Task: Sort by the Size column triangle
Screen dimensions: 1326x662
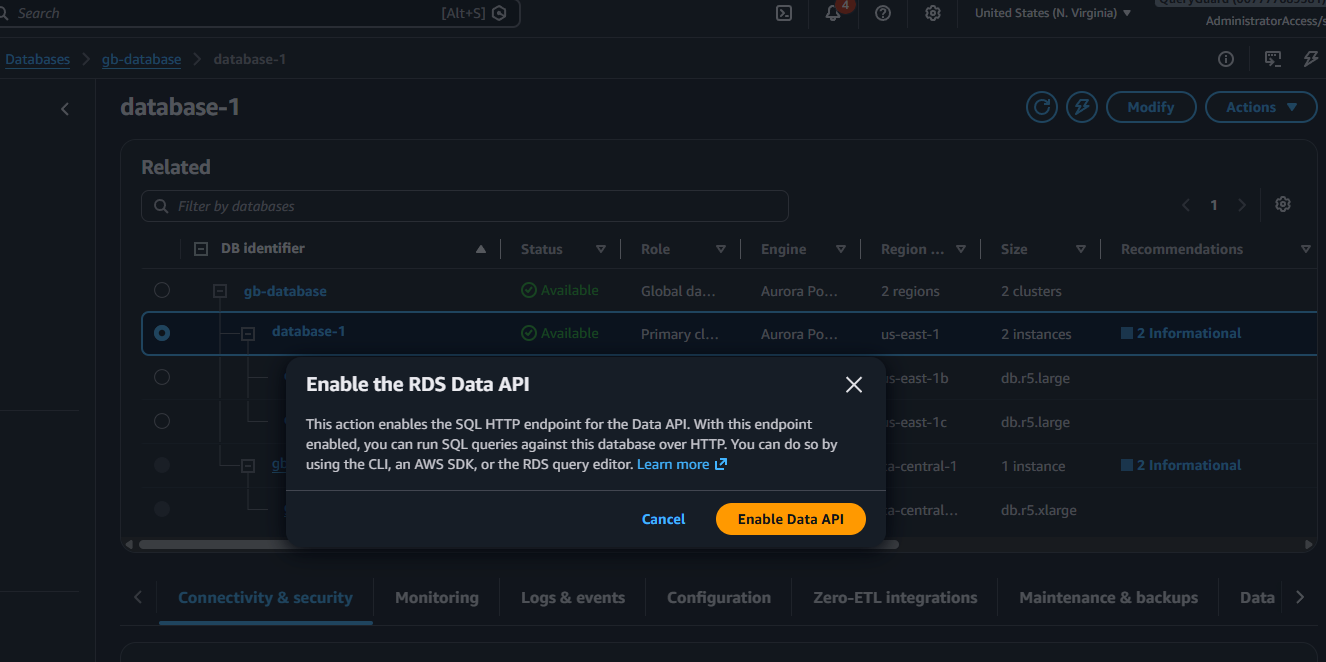Action: coord(1081,250)
